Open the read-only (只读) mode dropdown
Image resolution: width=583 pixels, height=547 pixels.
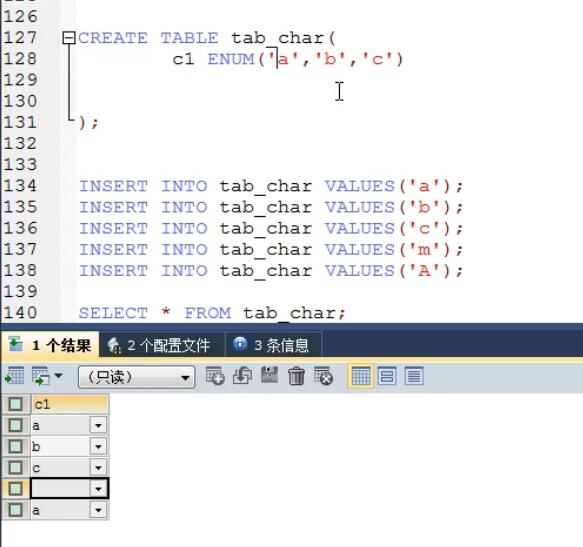(x=136, y=377)
